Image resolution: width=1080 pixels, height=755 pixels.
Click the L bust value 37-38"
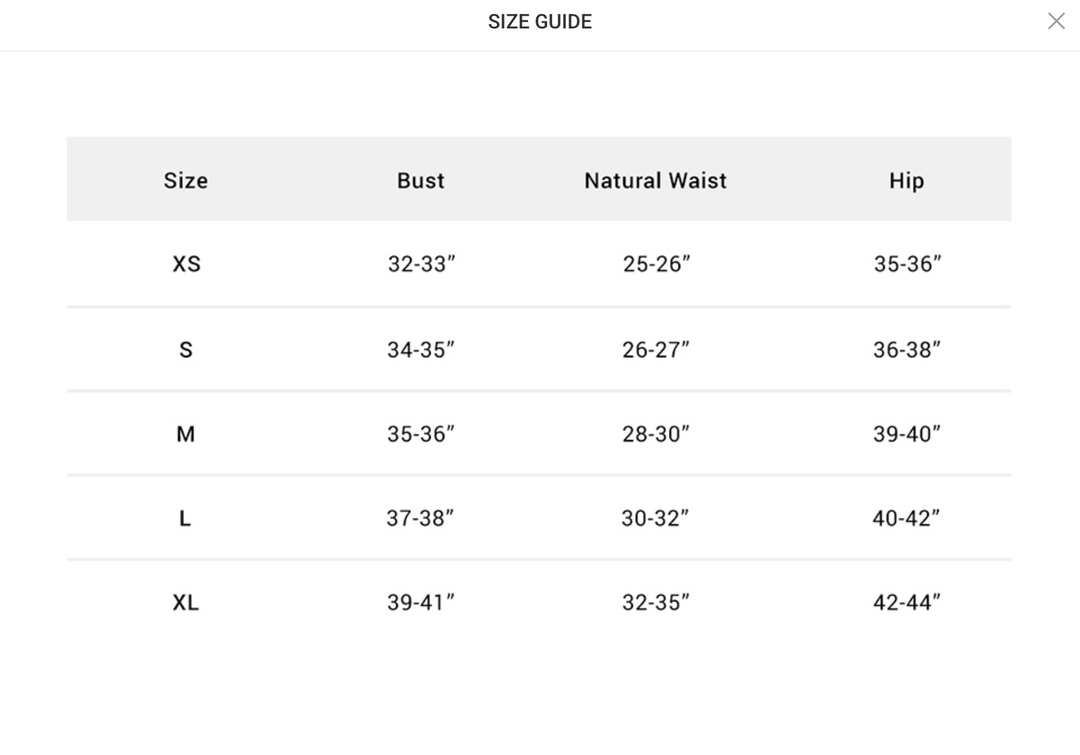tap(420, 518)
